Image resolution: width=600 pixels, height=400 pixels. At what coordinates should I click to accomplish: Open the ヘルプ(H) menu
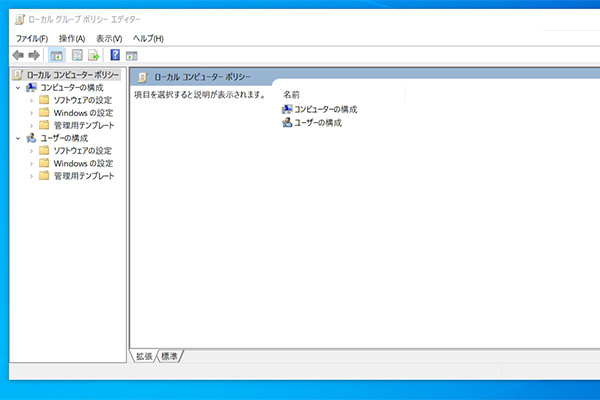tap(148, 39)
